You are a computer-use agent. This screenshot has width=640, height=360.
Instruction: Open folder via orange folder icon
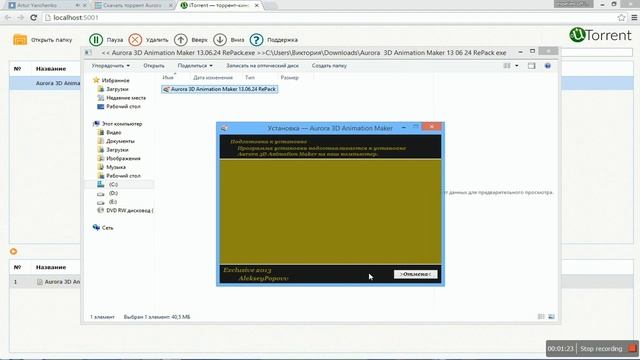(20, 40)
